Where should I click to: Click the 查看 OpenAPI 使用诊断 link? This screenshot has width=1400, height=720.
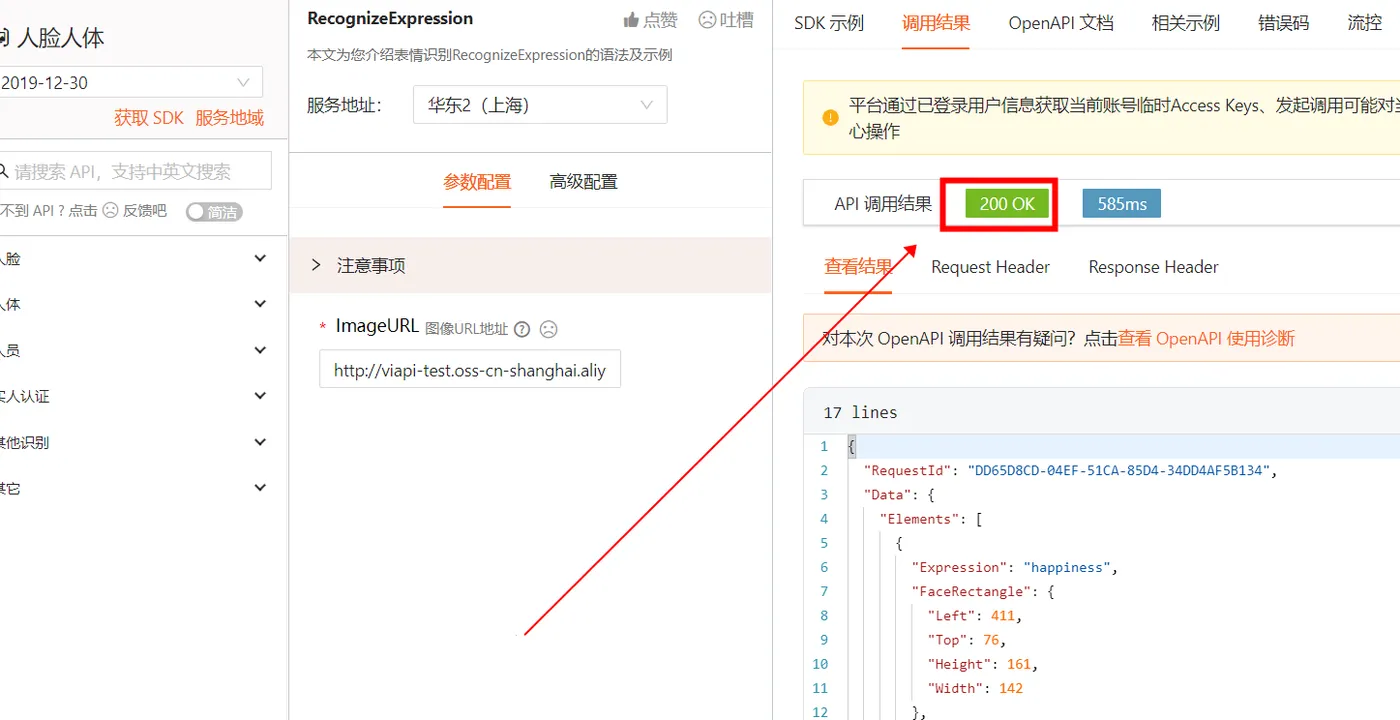tap(1206, 338)
